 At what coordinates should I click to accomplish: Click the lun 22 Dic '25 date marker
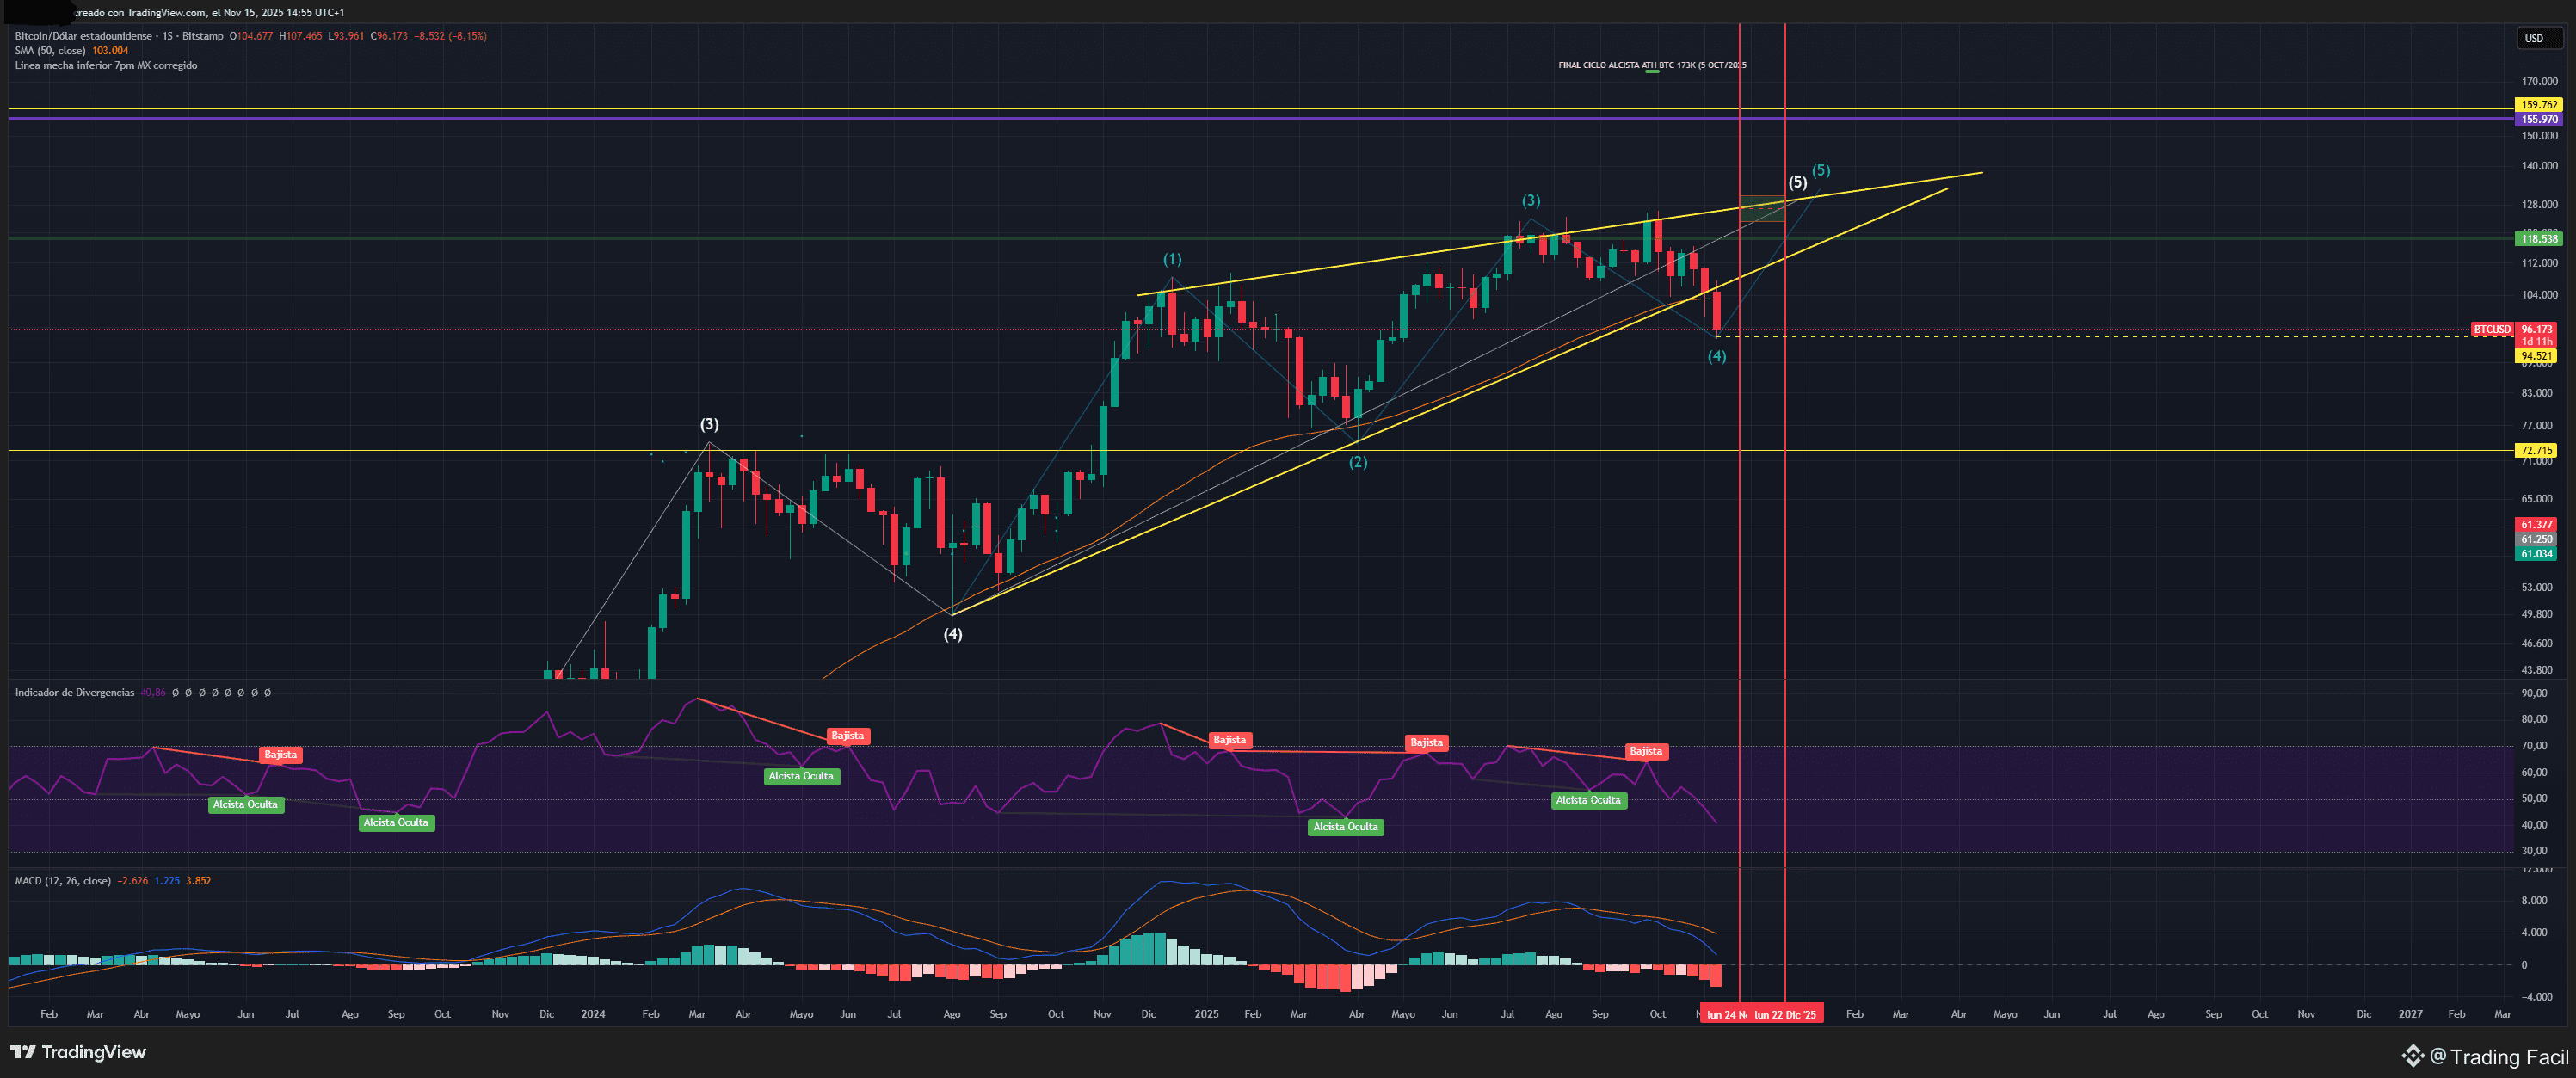1786,1014
